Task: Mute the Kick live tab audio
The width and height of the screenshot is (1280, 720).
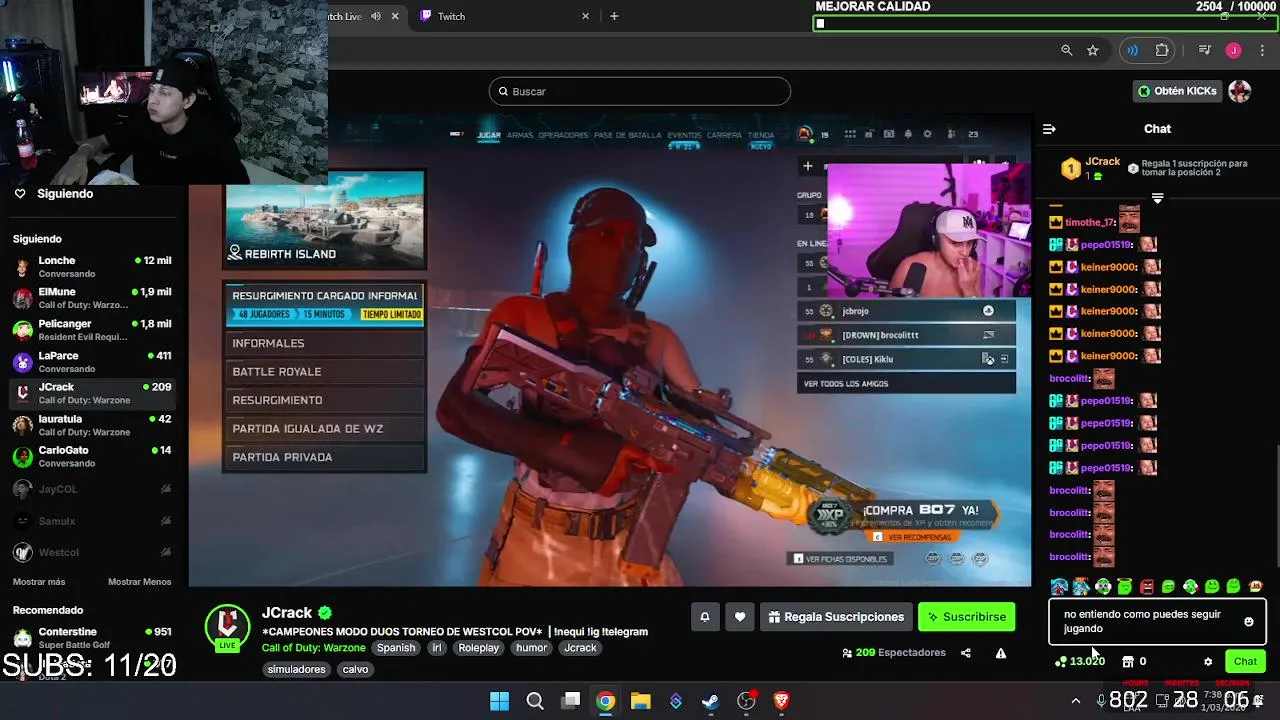Action: click(x=376, y=16)
